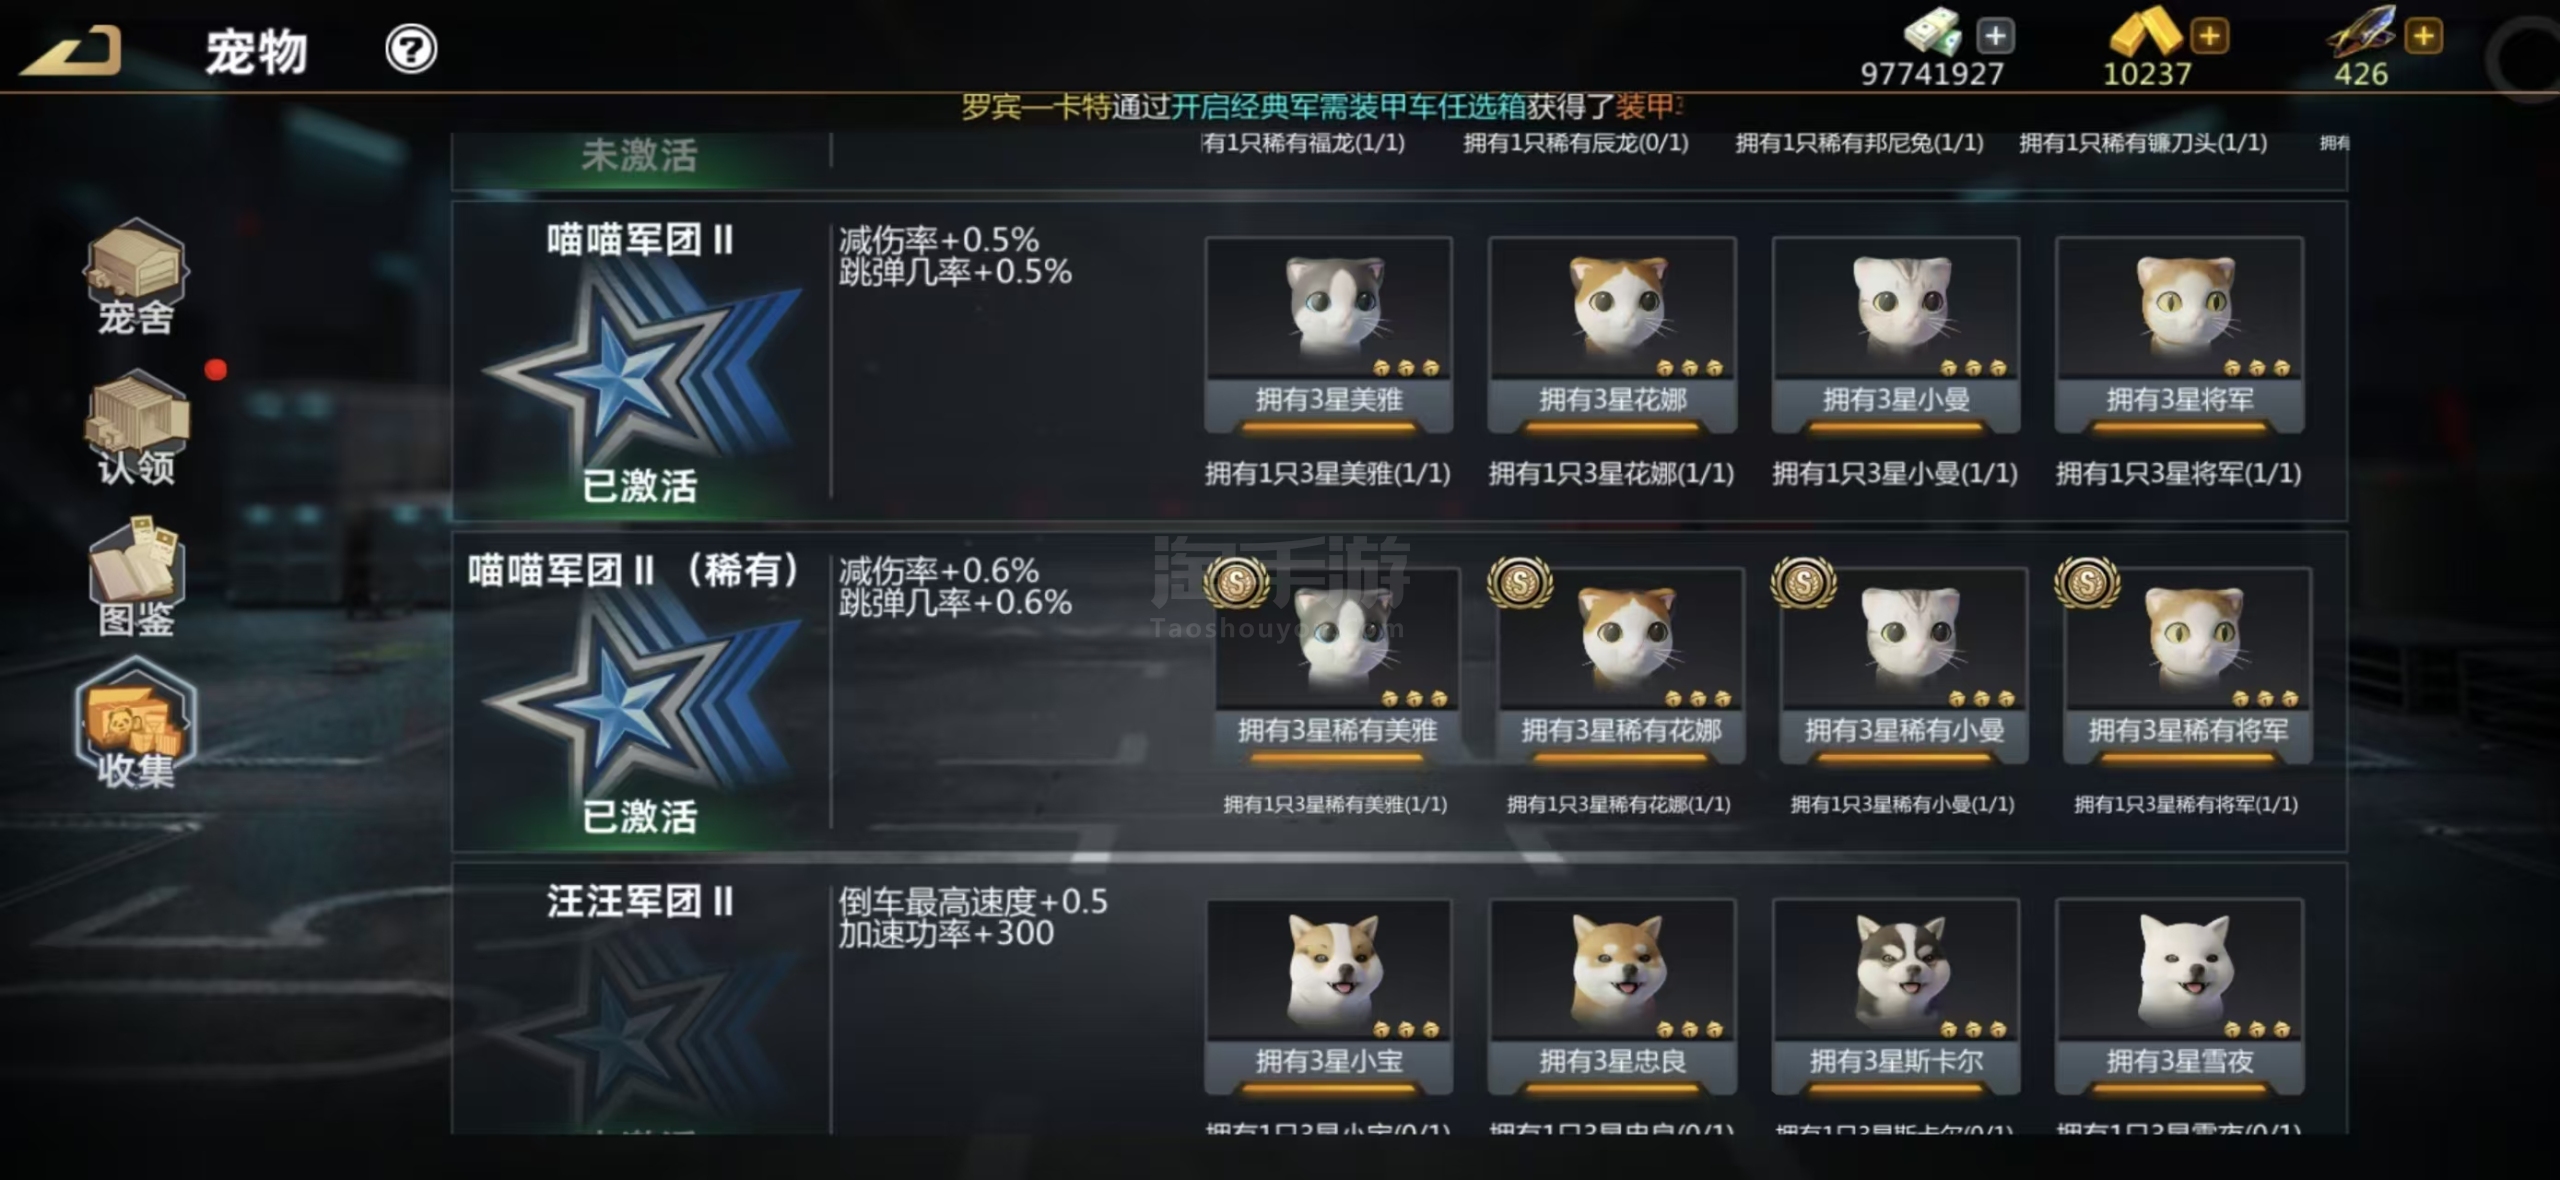The width and height of the screenshot is (2560, 1180).
Task: Open the 宠舍 pet house section
Action: [136, 277]
